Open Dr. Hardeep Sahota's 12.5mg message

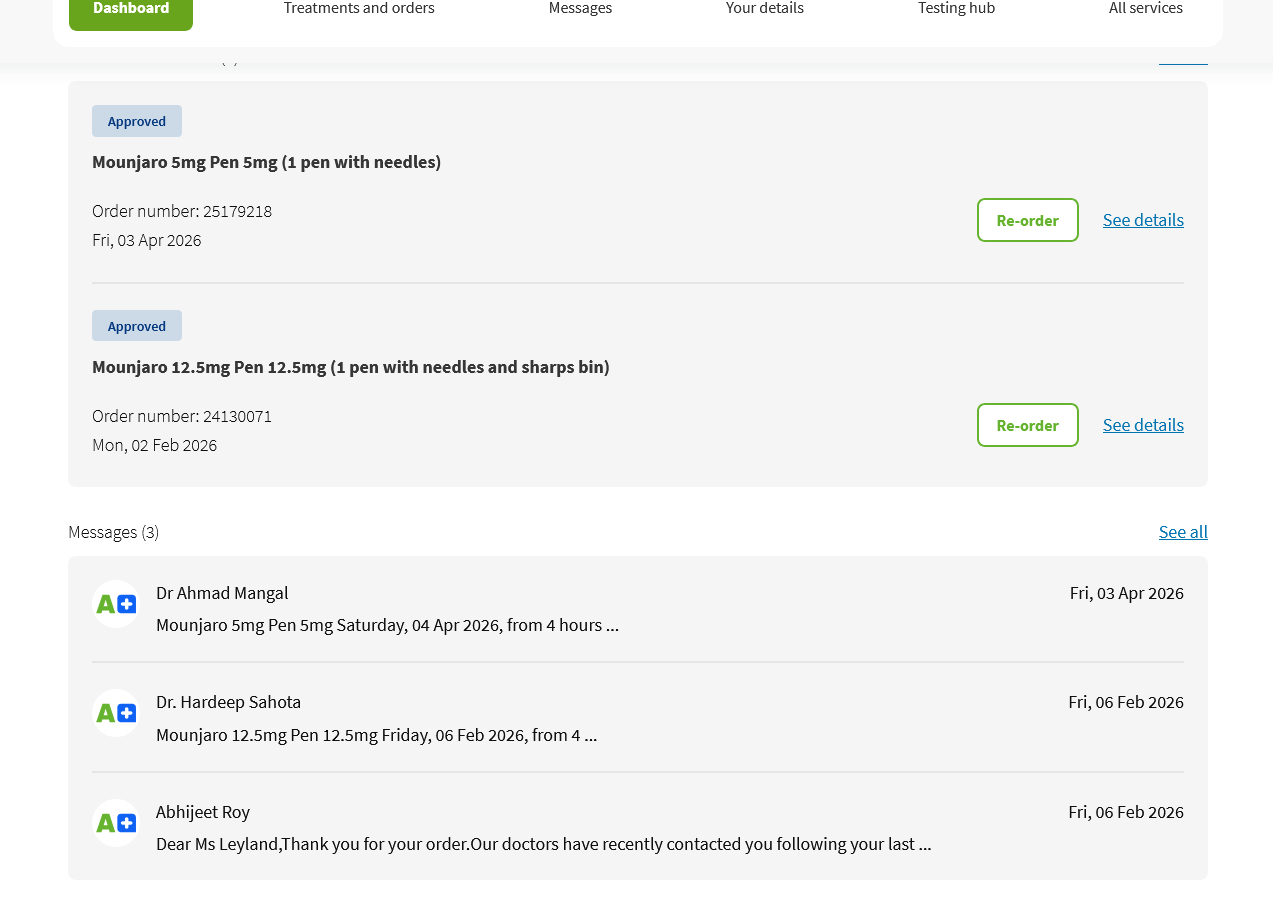tap(376, 735)
